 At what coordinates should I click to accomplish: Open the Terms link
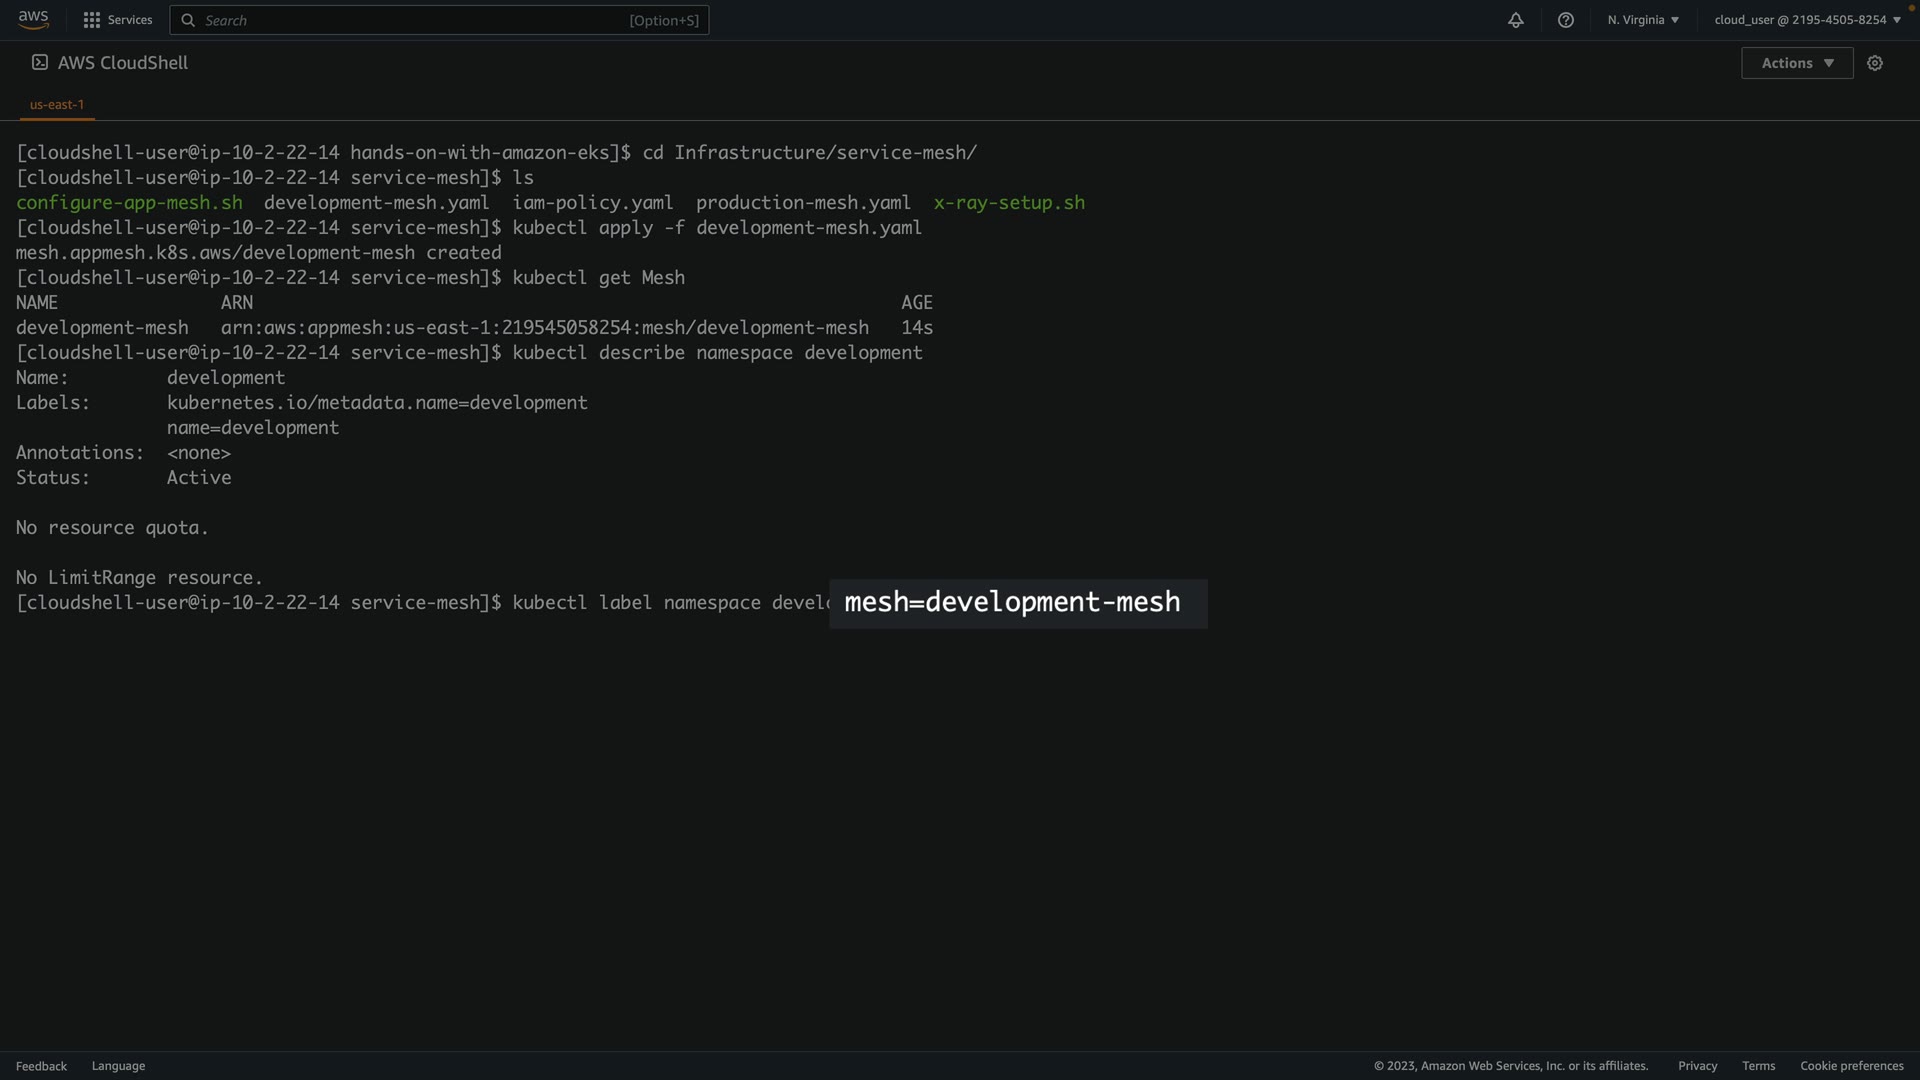pyautogui.click(x=1758, y=1066)
